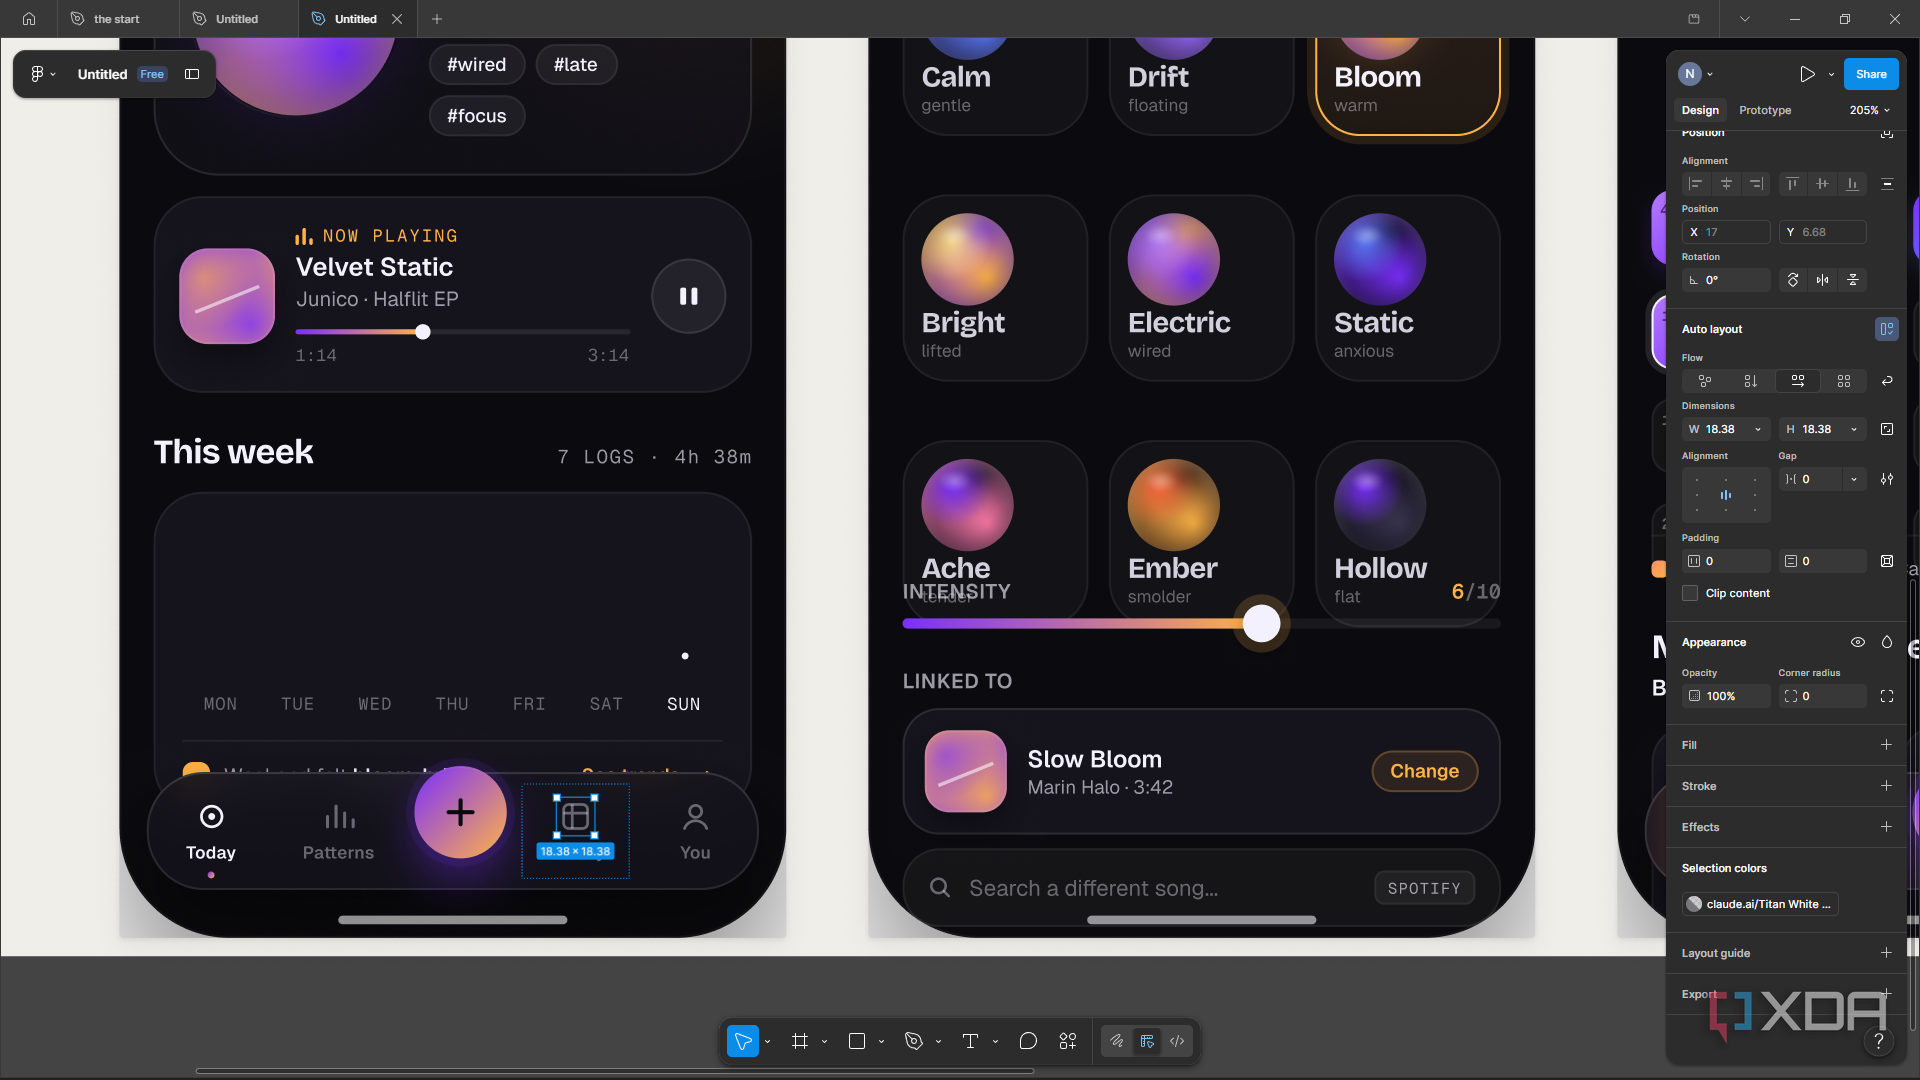The width and height of the screenshot is (1920, 1080).
Task: Add an Effect with plus button
Action: click(x=1886, y=827)
